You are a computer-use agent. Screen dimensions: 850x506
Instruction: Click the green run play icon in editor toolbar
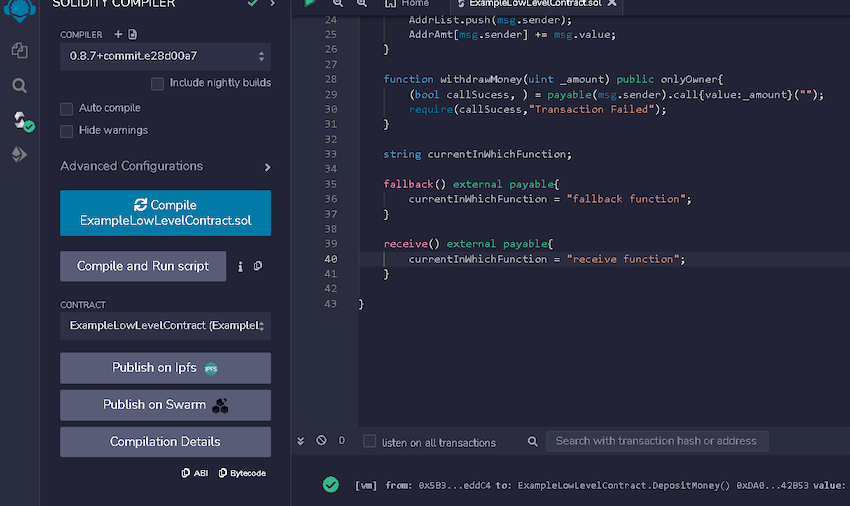tap(310, 3)
